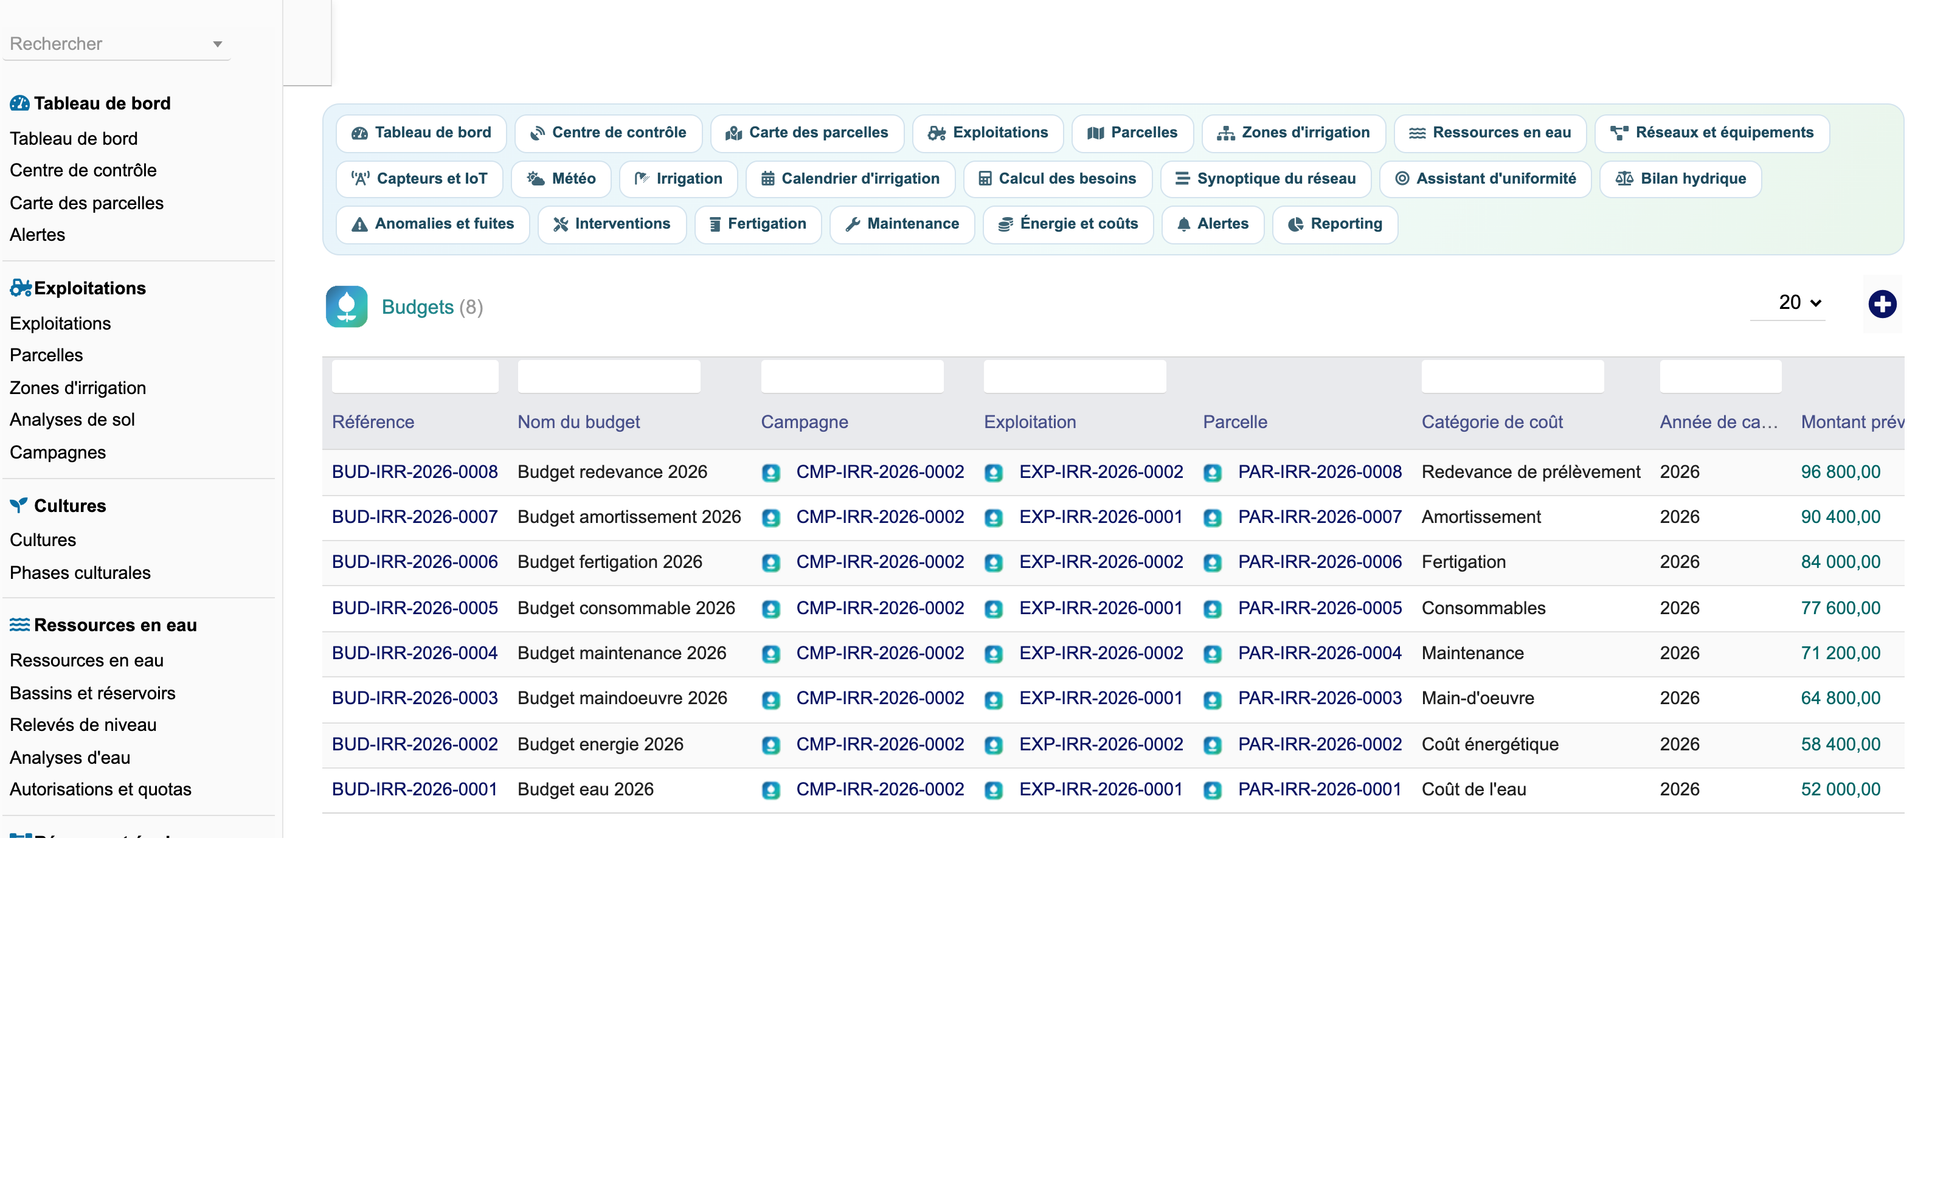Click the Ressources en eau waves sidebar icon

19,625
